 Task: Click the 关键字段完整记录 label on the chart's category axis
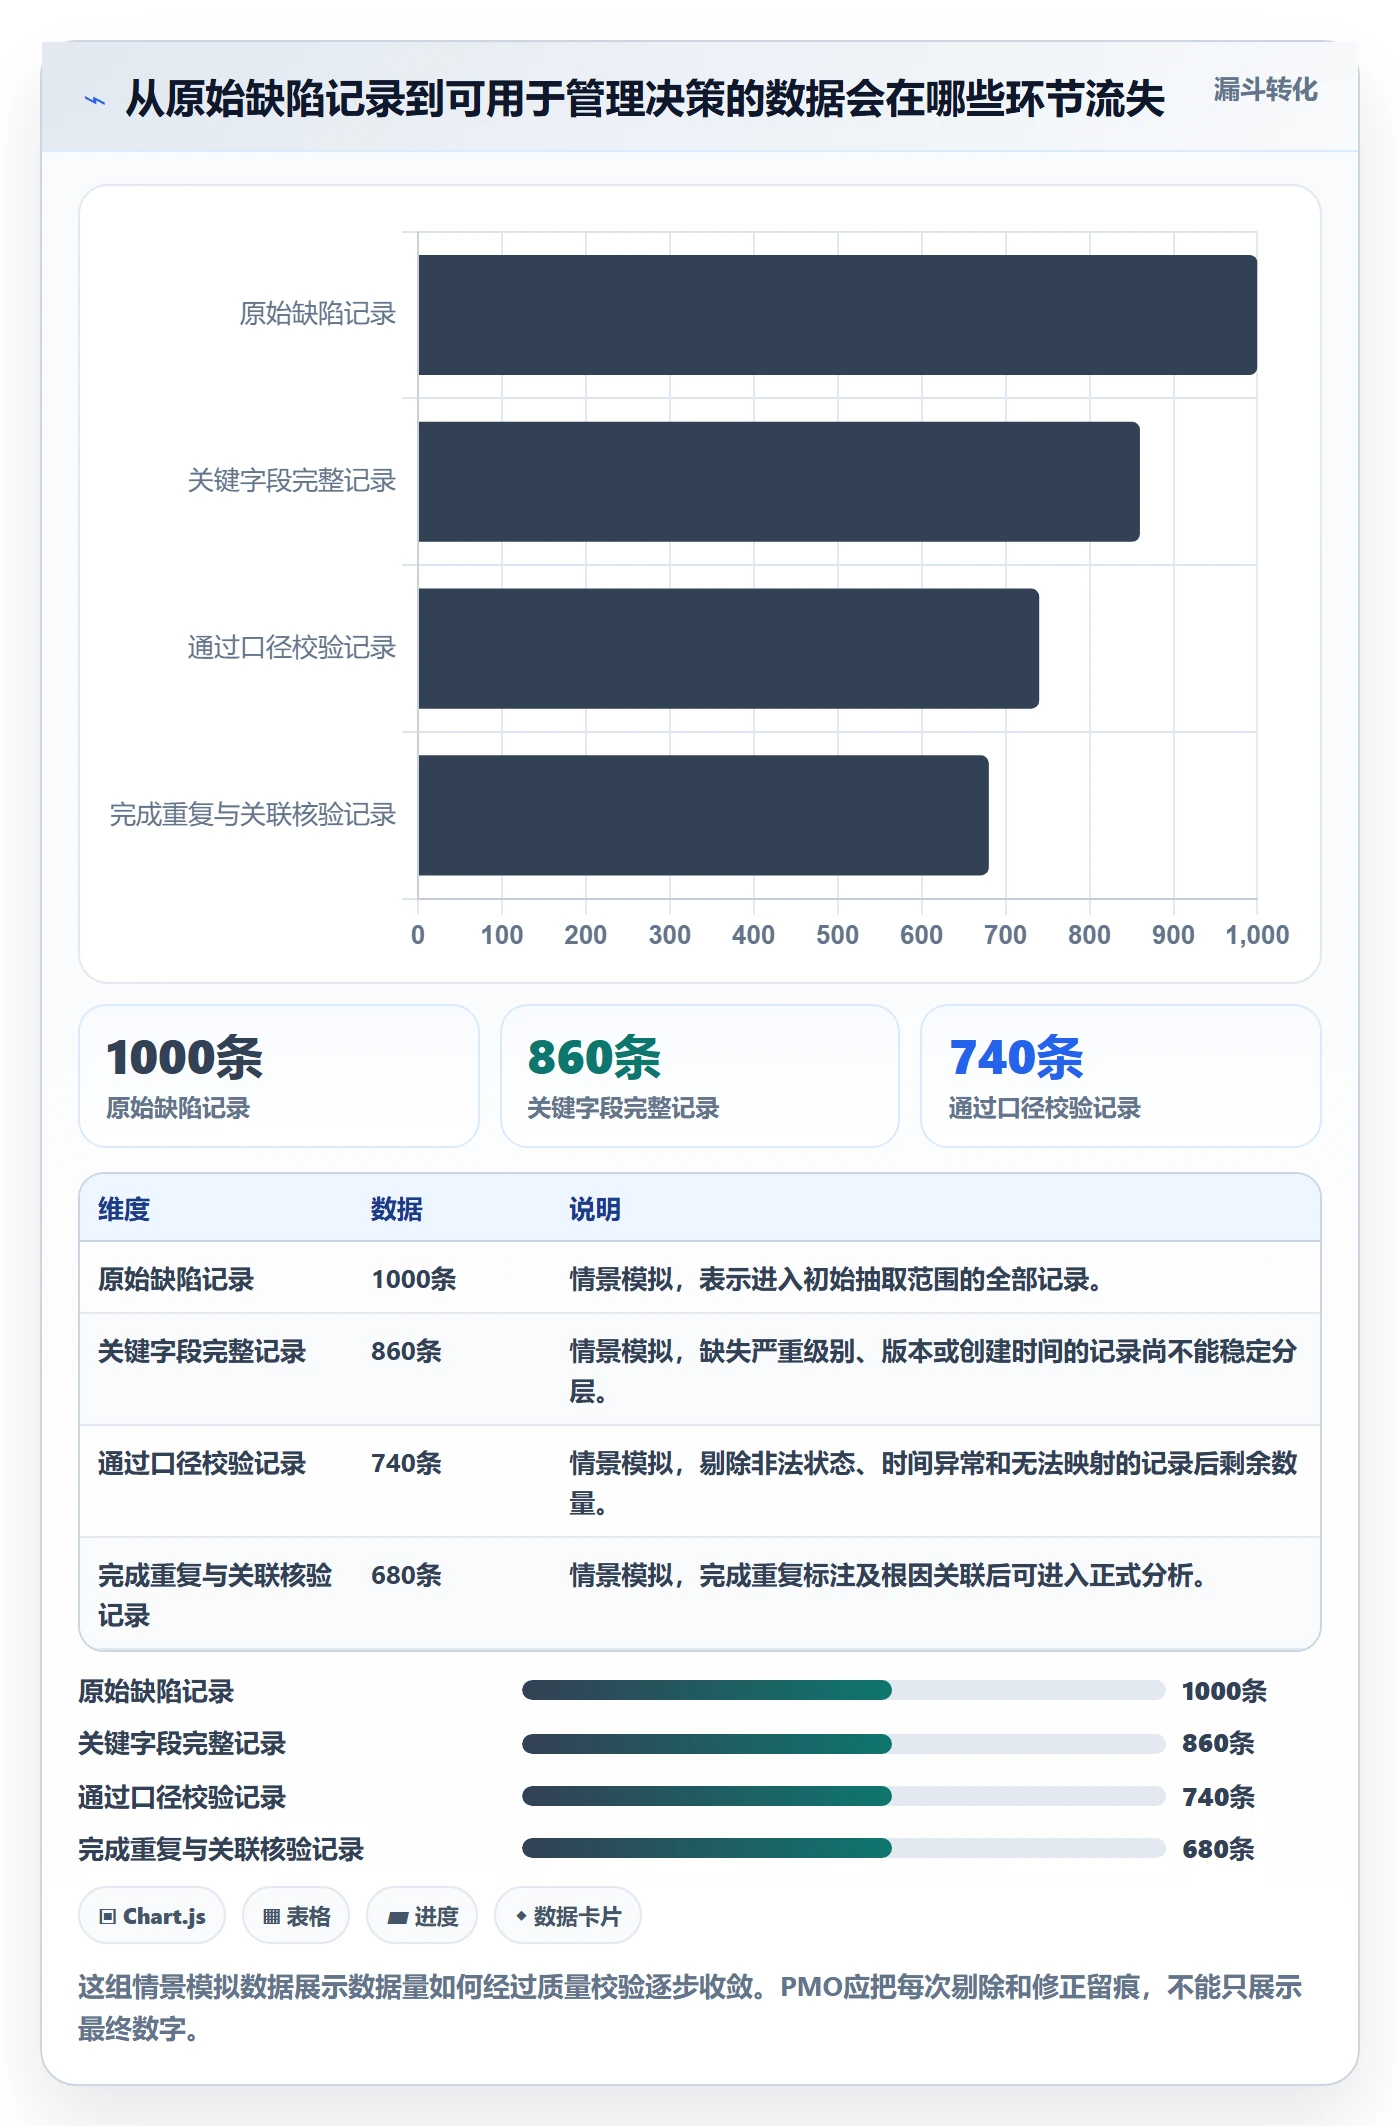click(292, 481)
